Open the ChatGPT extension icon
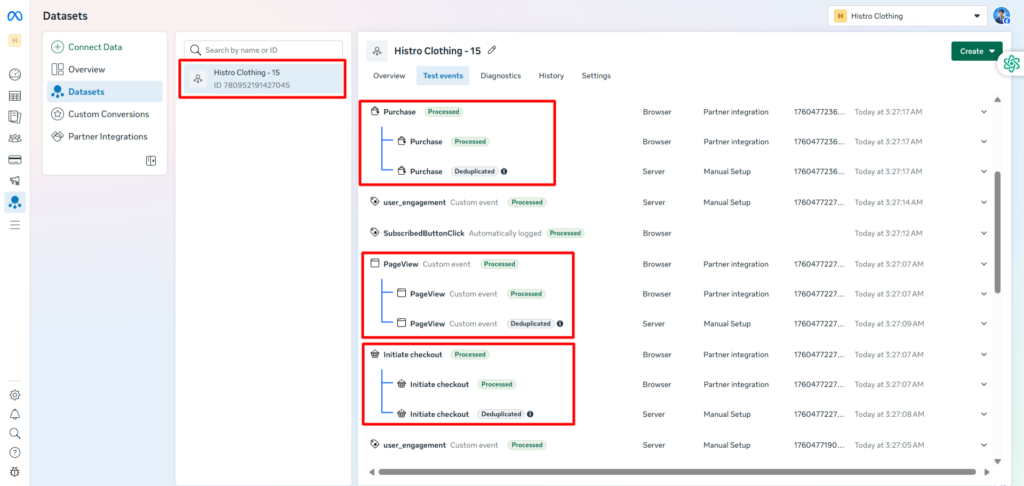Screen dimensions: 1024x486 1011,63
